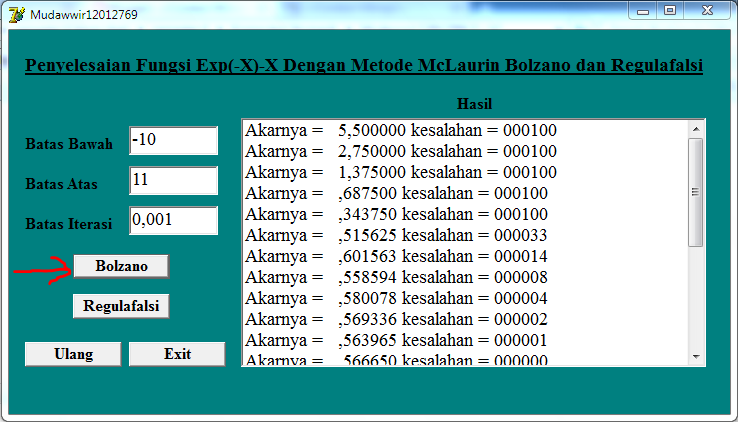Focus the Batas Atas input field

(173, 180)
